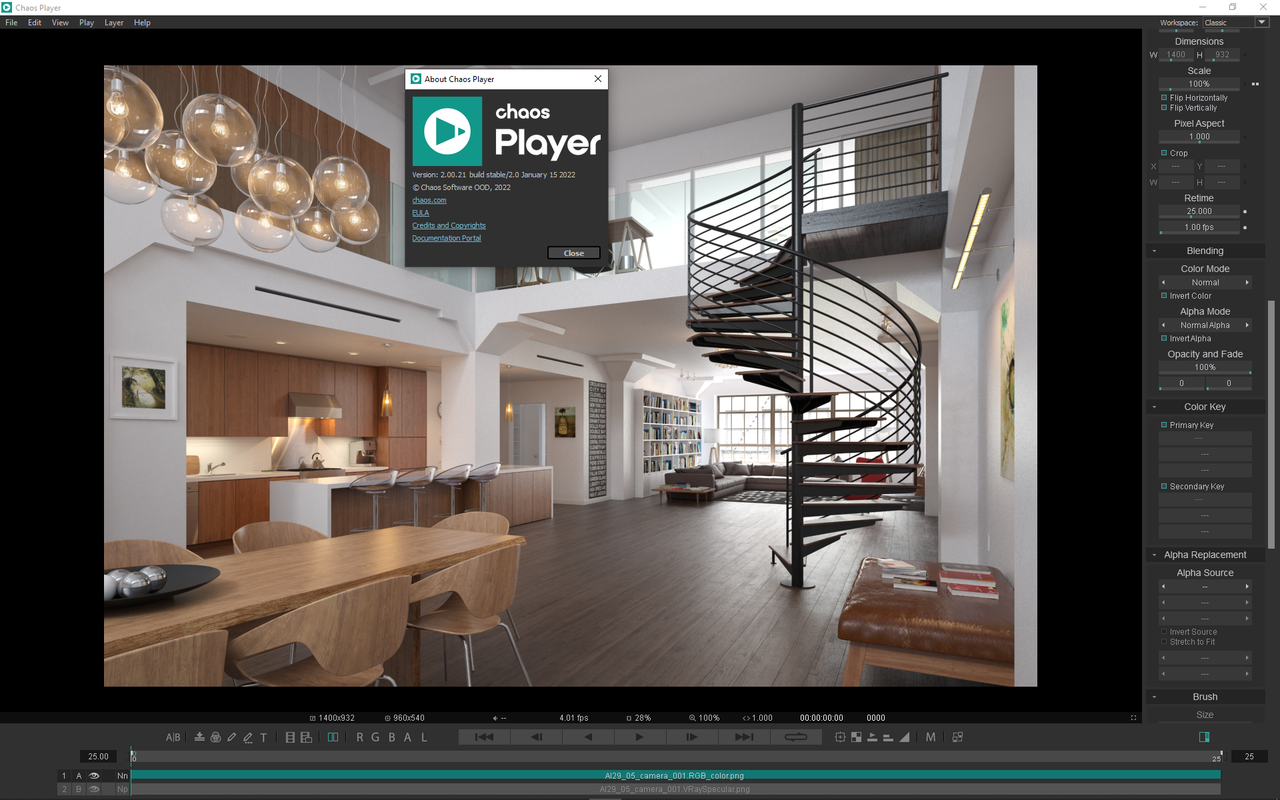Toggle loop playback mode

coord(796,737)
